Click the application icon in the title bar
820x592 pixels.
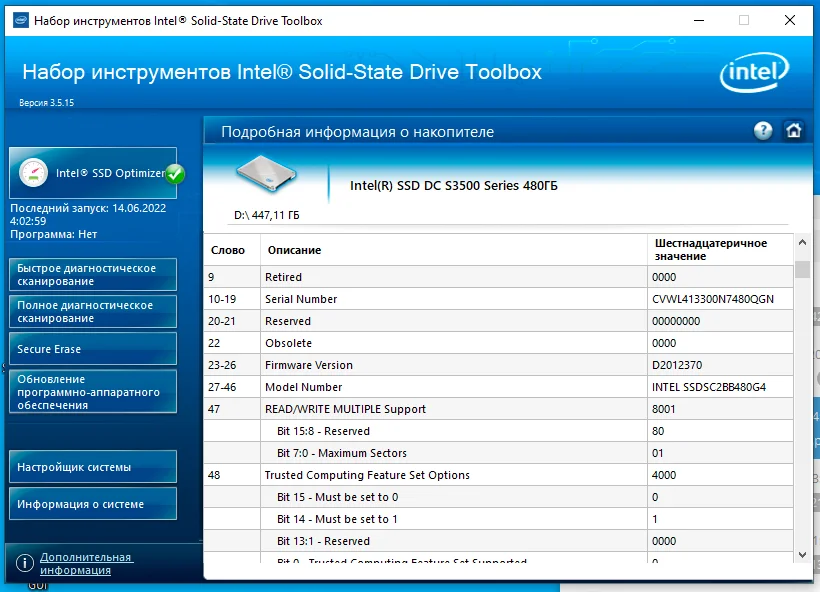(20, 20)
